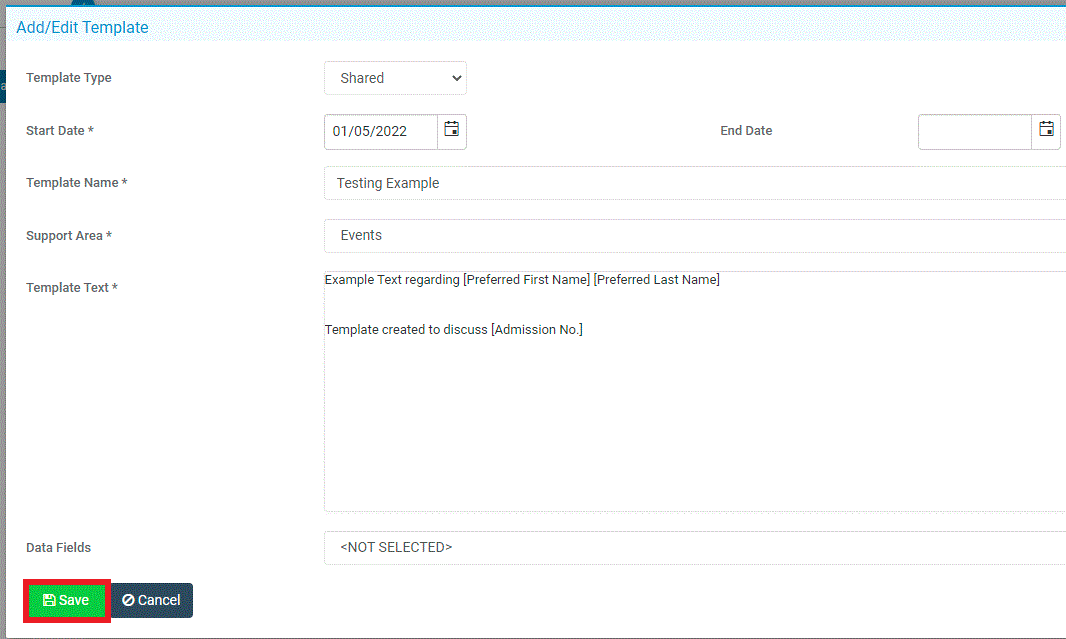Open the Template Type dropdown showing Shared
The width and height of the screenshot is (1066, 639).
point(395,77)
